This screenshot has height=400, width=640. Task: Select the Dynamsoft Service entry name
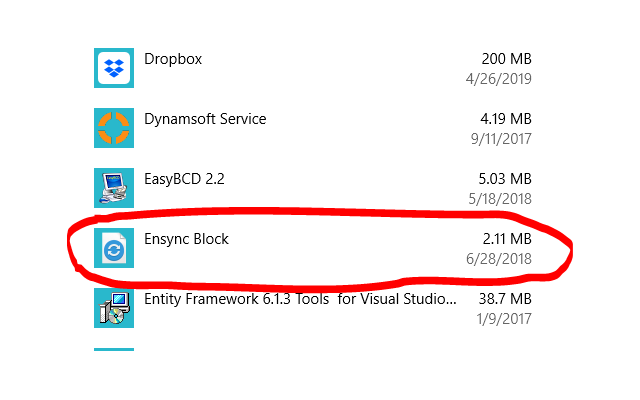coord(205,119)
